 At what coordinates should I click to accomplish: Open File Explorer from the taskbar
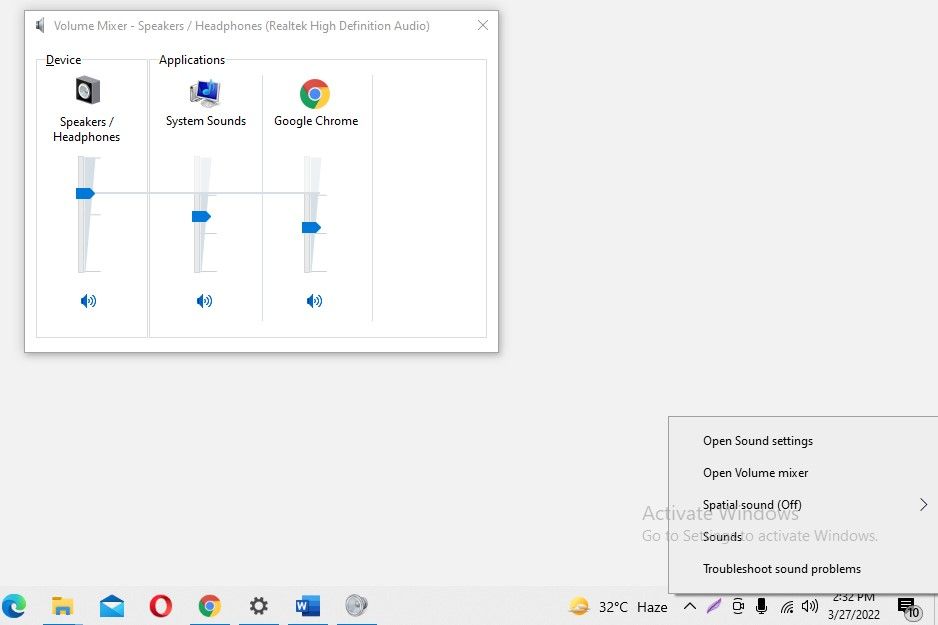pos(62,606)
